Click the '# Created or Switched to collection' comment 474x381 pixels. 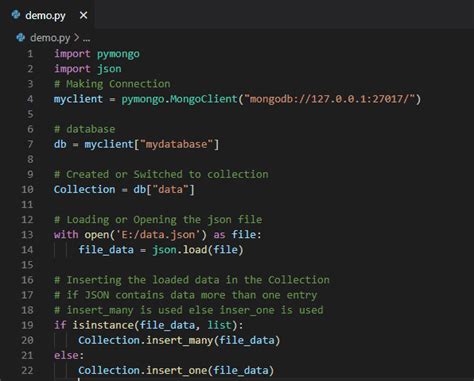click(x=161, y=174)
